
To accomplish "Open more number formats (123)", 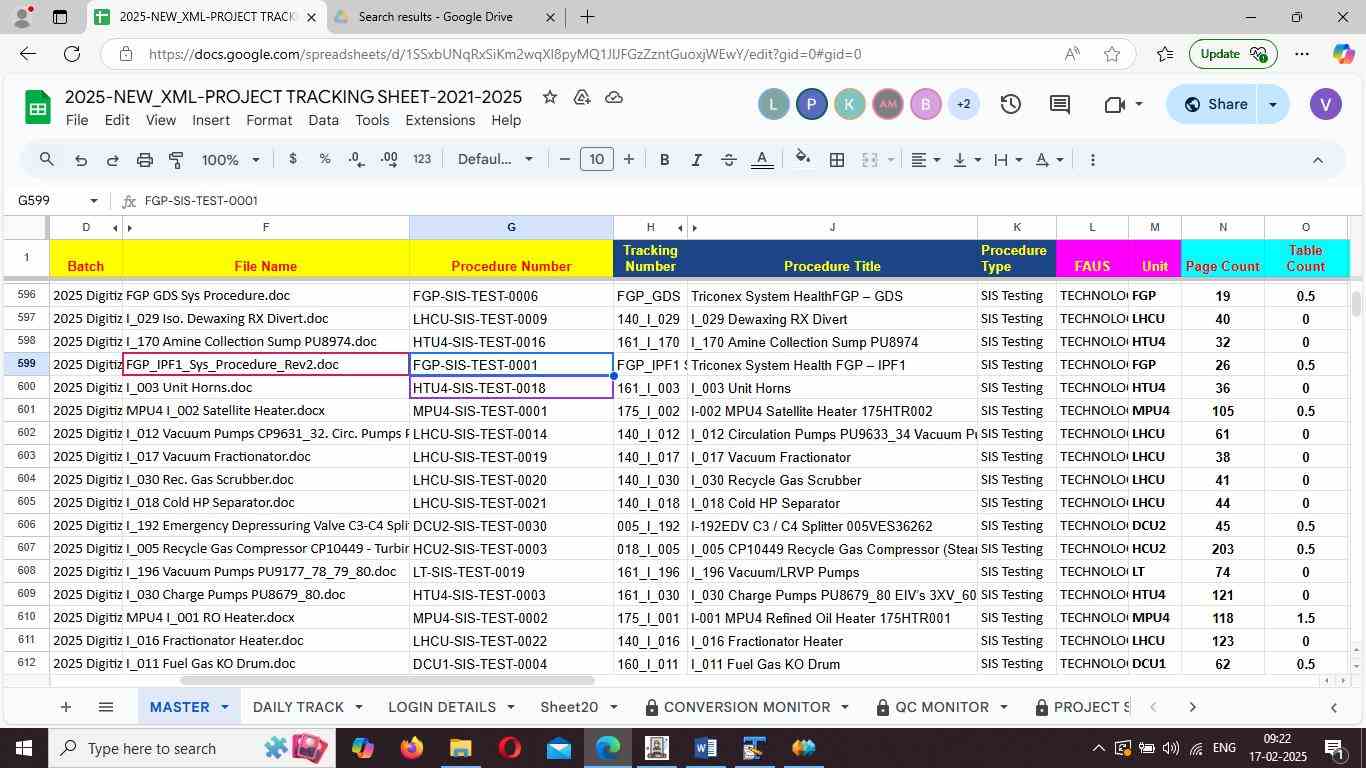I will tap(422, 159).
